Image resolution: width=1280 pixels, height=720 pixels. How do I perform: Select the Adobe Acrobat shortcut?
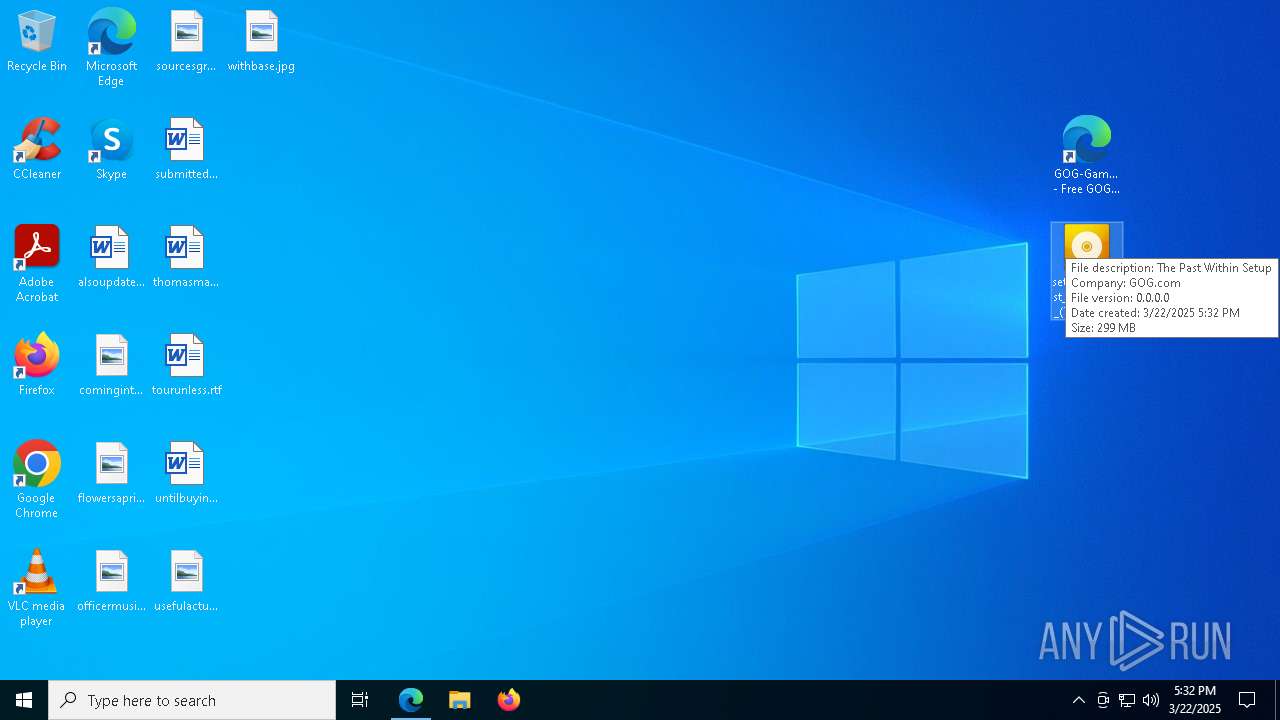tap(37, 264)
